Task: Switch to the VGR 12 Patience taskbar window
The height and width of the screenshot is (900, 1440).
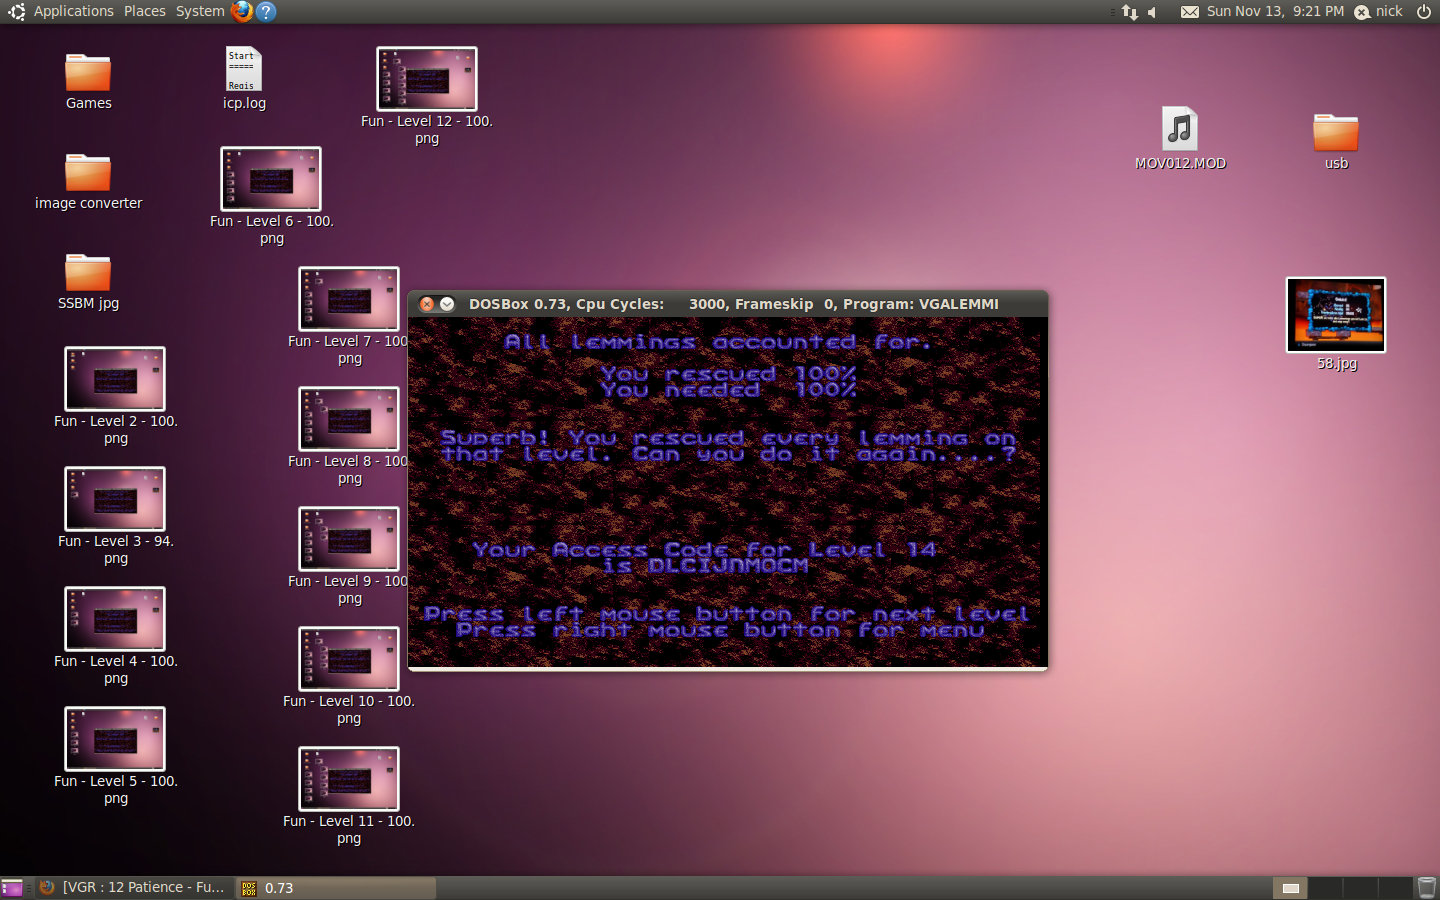Action: tap(134, 887)
